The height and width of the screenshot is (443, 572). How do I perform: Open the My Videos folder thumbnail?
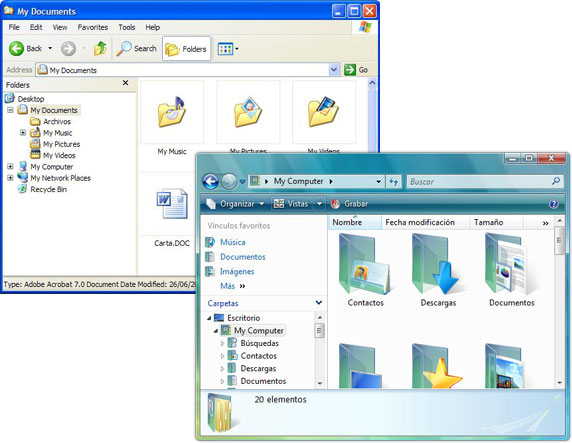click(x=324, y=112)
